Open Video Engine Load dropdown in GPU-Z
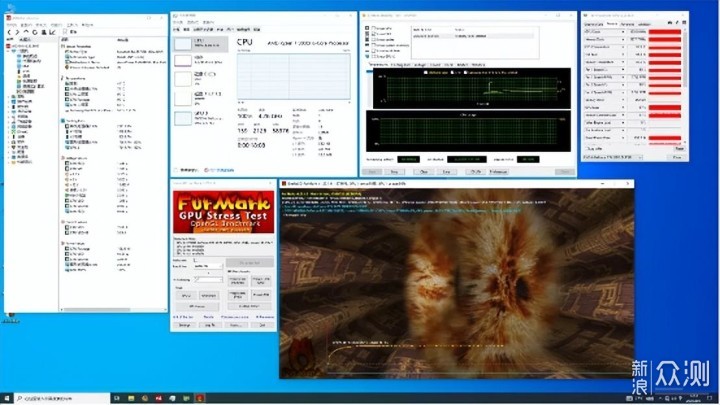Viewport: 720px width, 405px height. [x=623, y=123]
